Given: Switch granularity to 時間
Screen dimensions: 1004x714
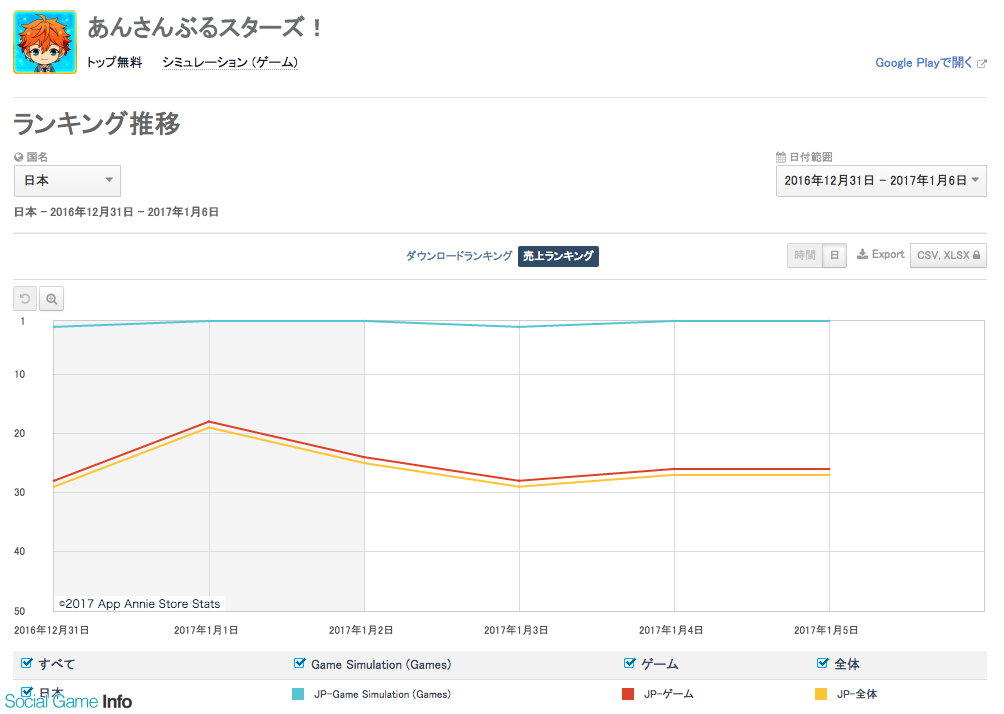Looking at the screenshot, I should coord(805,256).
